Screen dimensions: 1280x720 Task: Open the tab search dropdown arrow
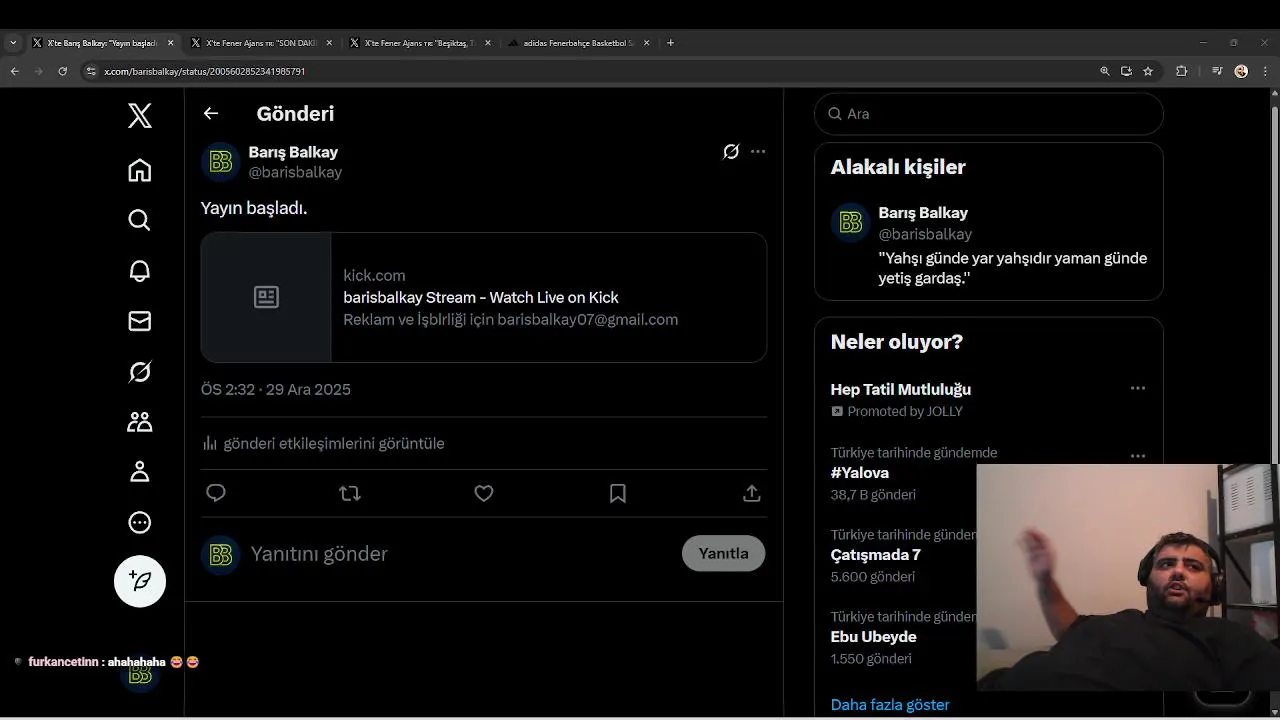13,43
